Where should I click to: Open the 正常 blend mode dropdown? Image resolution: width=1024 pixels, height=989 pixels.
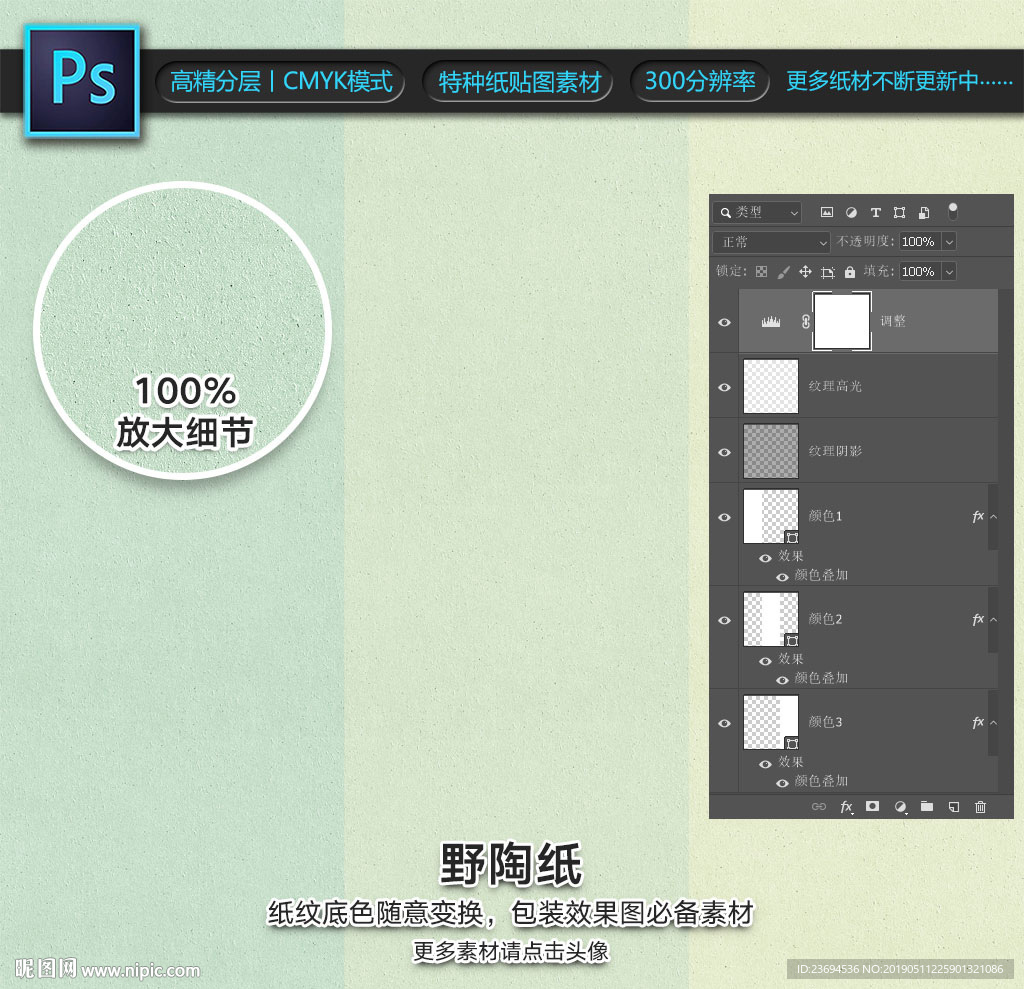tap(771, 242)
